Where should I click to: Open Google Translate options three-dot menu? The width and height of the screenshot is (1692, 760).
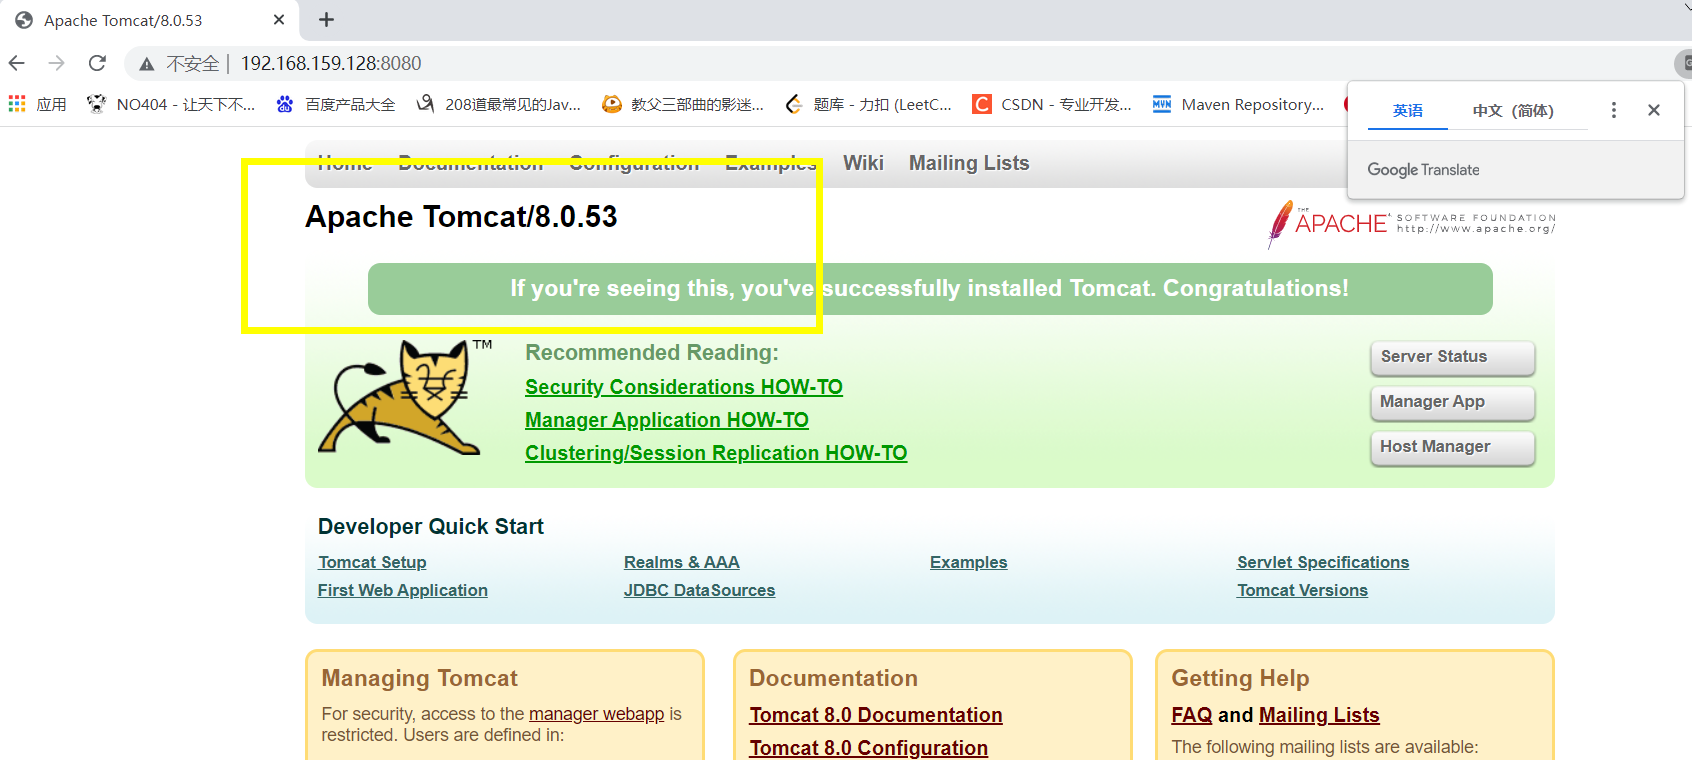tap(1613, 110)
